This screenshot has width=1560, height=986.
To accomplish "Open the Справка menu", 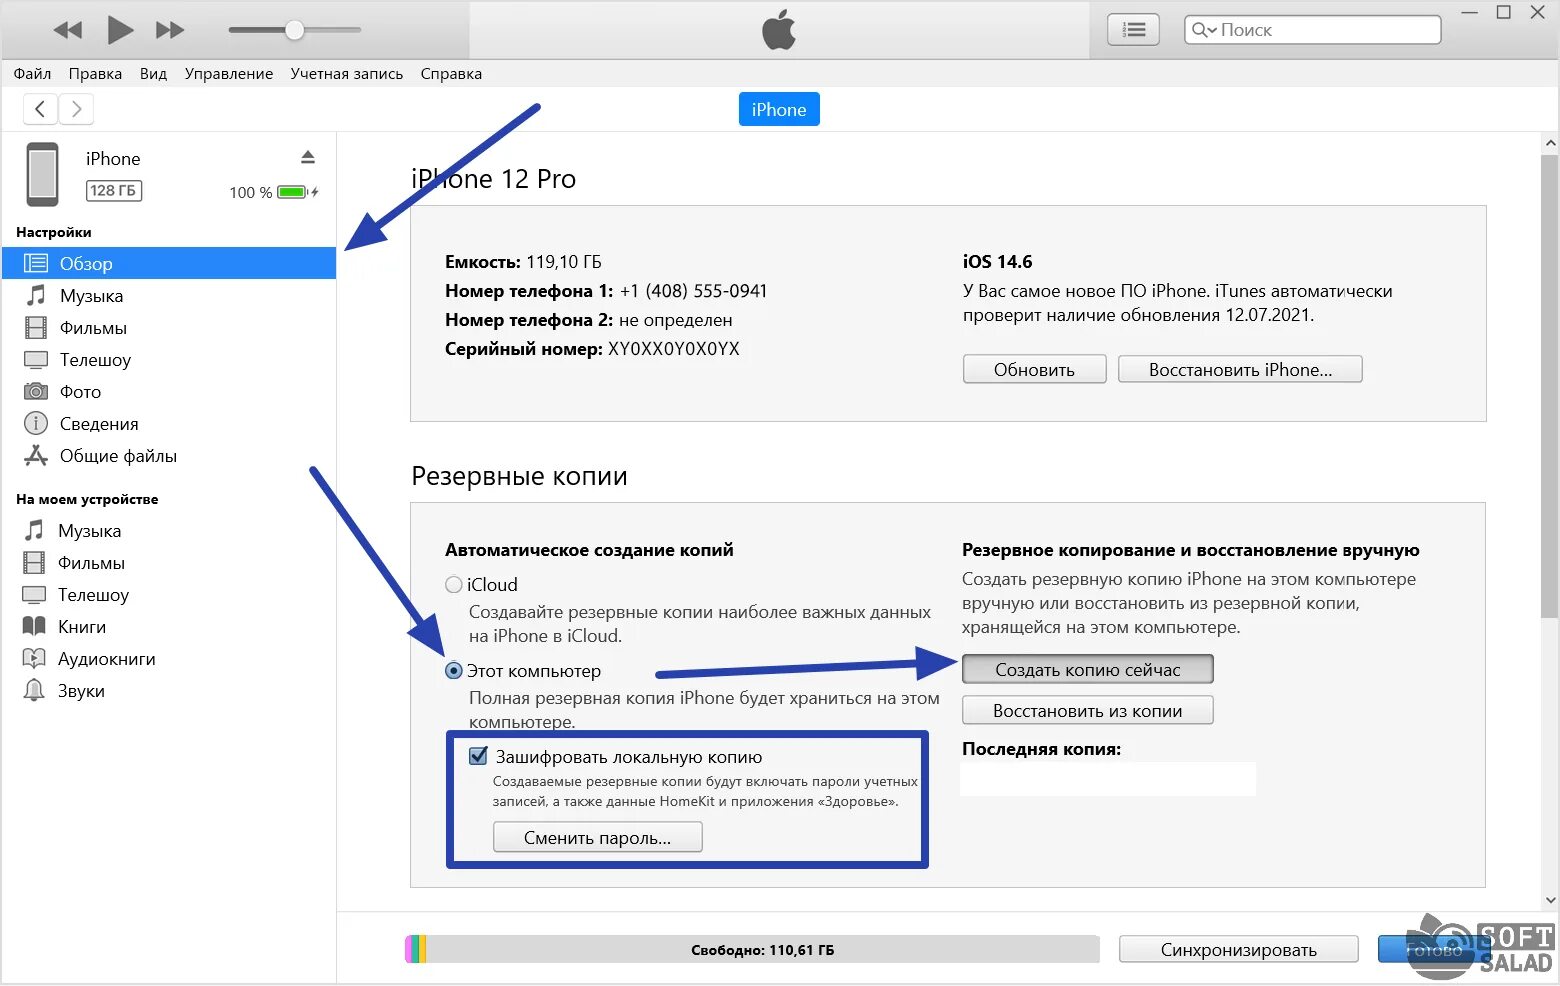I will pyautogui.click(x=451, y=74).
